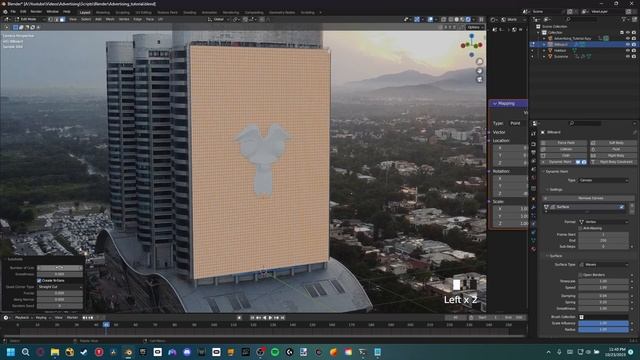This screenshot has height=360, width=640.
Task: Open the Window menu
Action: pyautogui.click(x=52, y=12)
